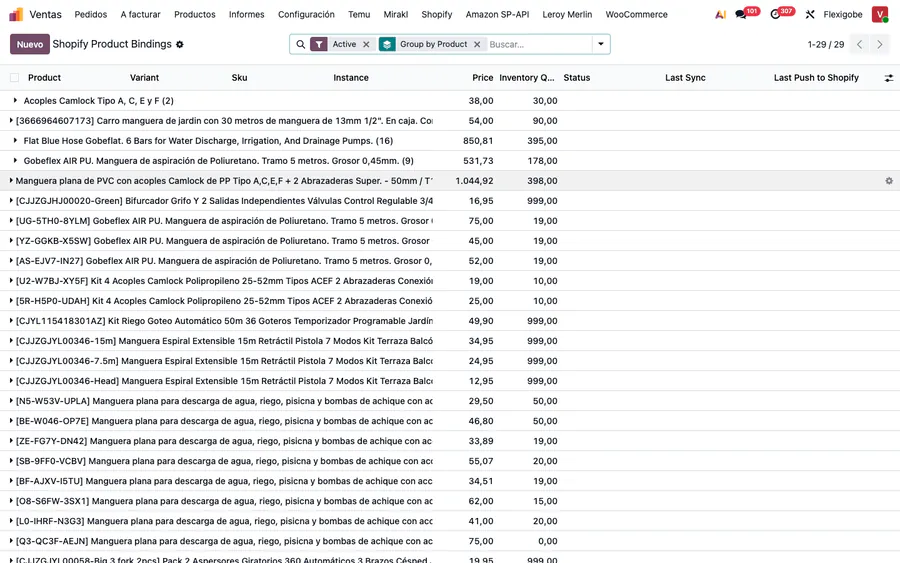Open the Leroy Merlin menu

(x=567, y=14)
